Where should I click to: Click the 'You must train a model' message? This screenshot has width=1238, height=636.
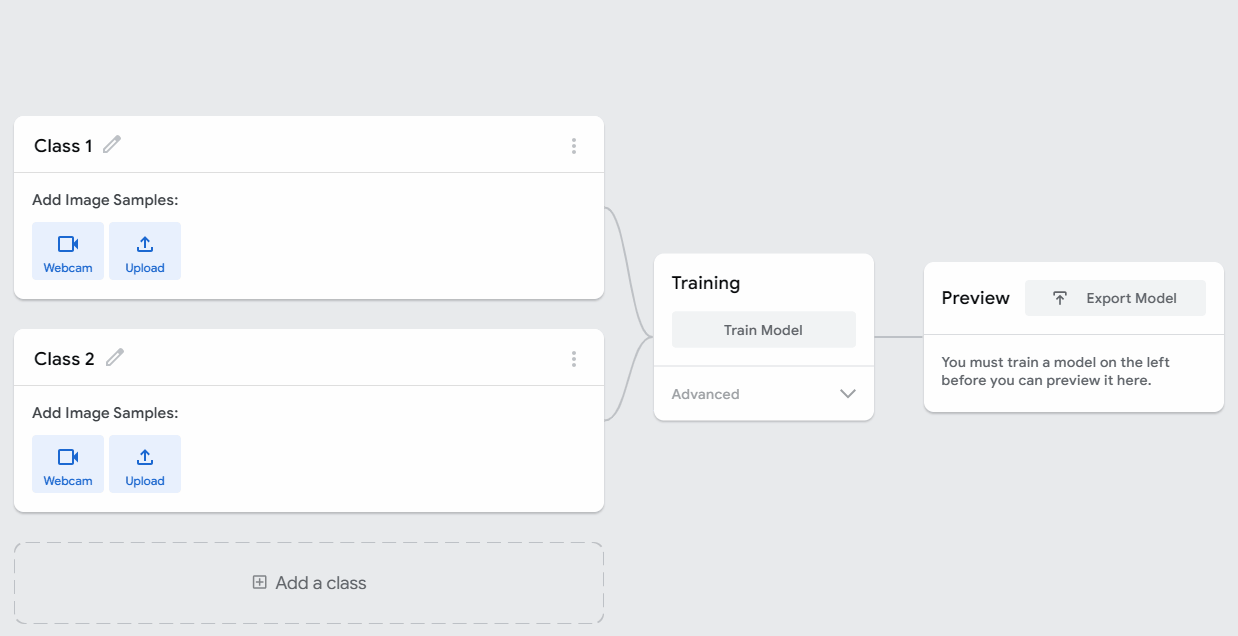click(x=1055, y=371)
